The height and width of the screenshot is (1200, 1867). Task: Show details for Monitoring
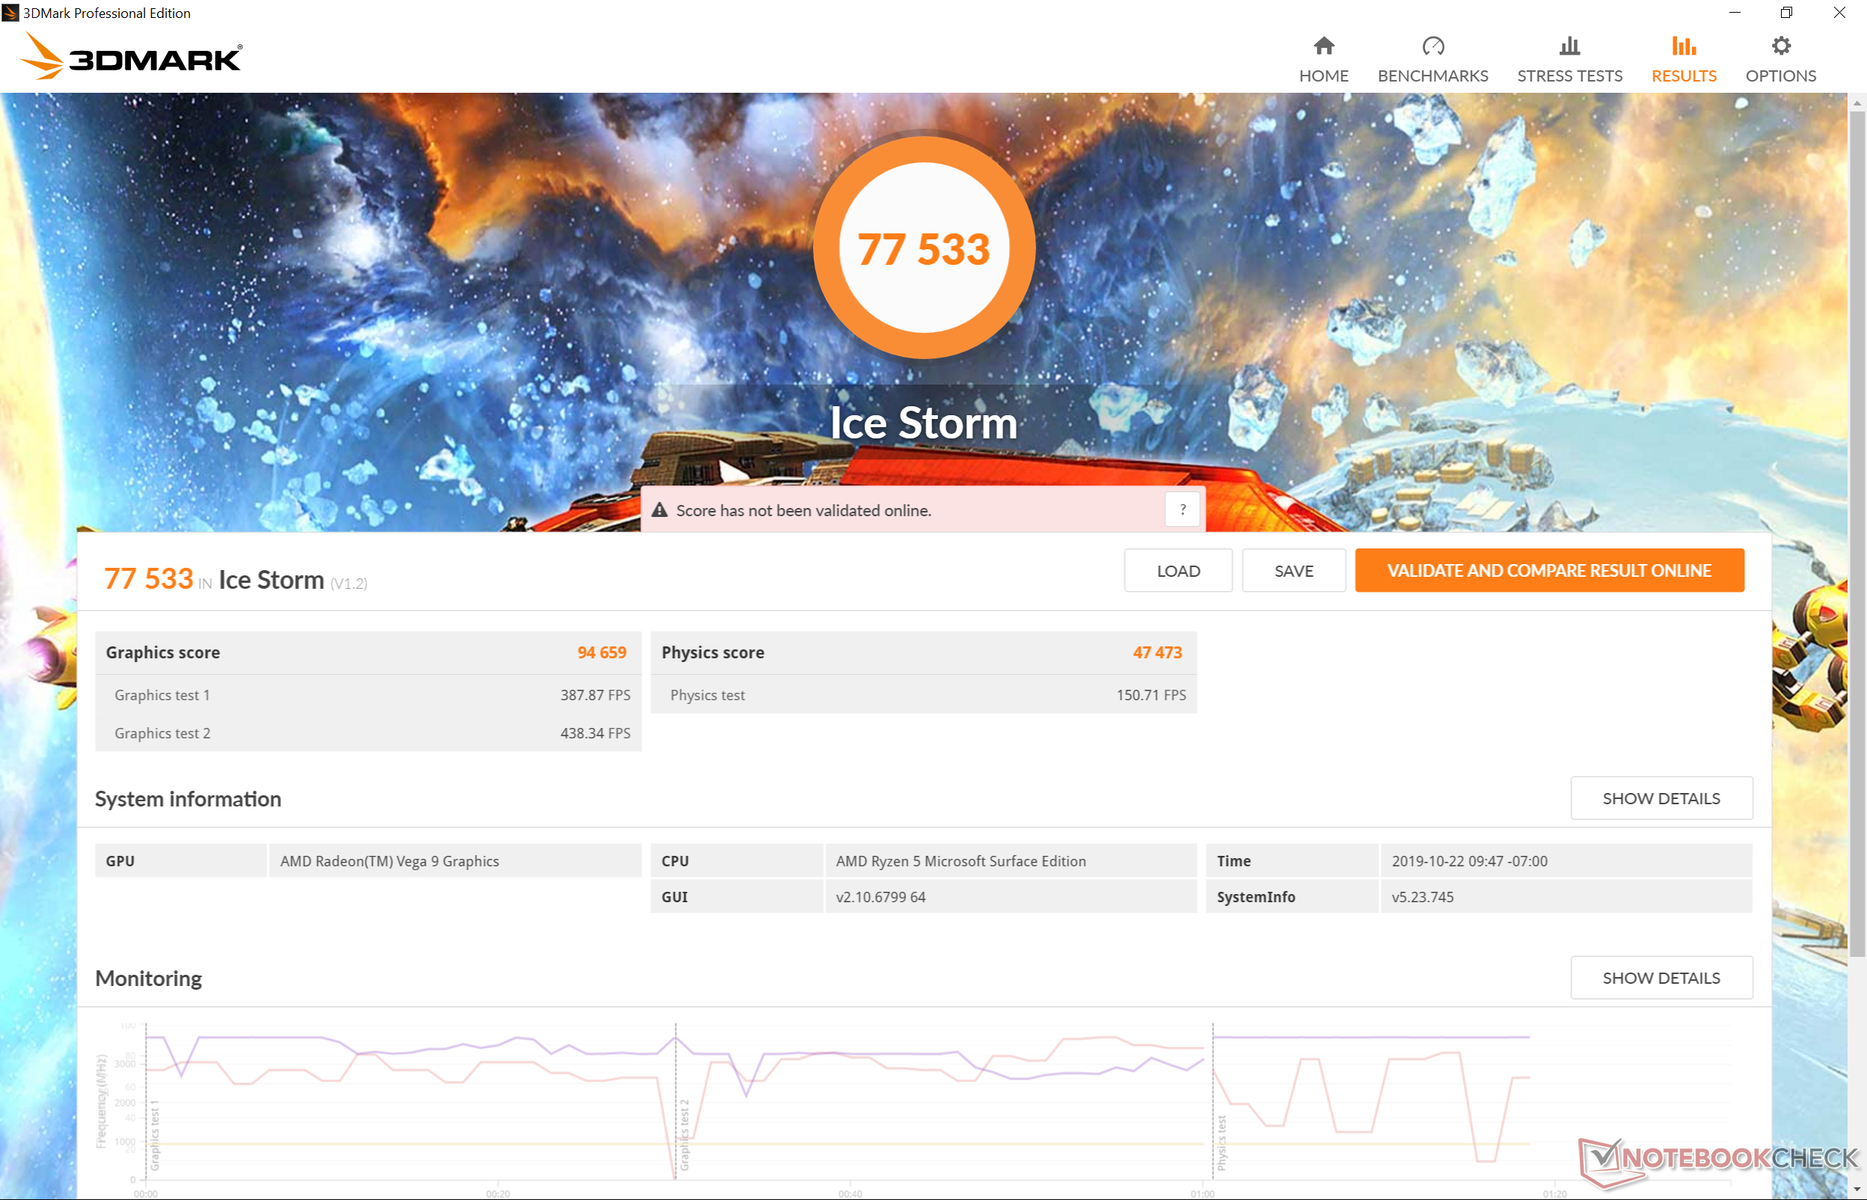coord(1661,978)
